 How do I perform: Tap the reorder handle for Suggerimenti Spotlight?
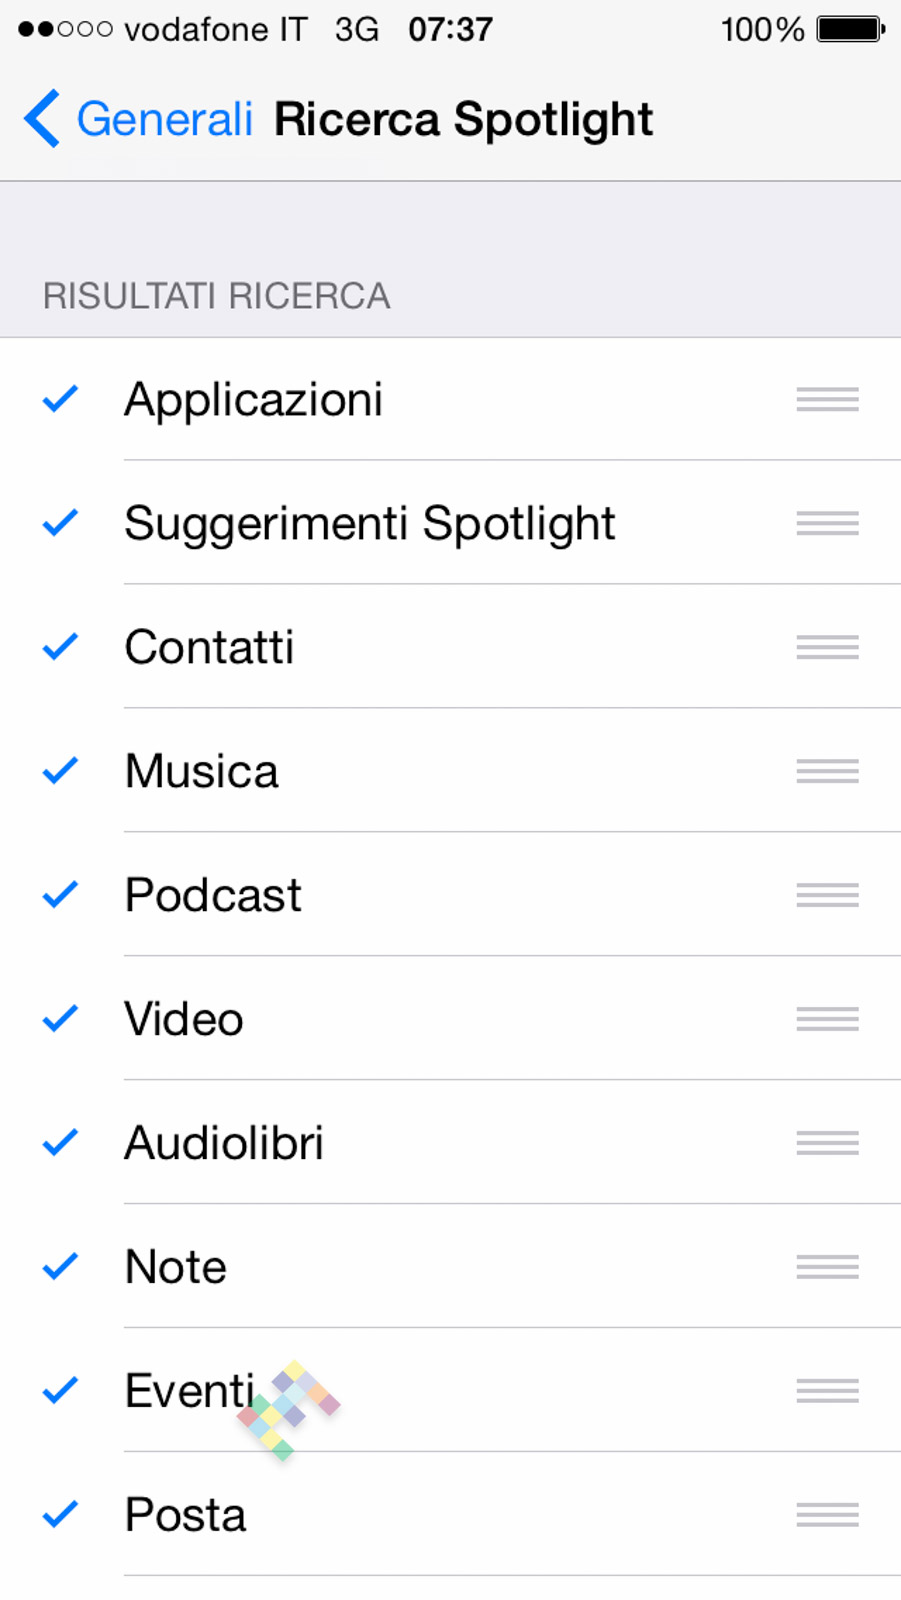click(827, 523)
